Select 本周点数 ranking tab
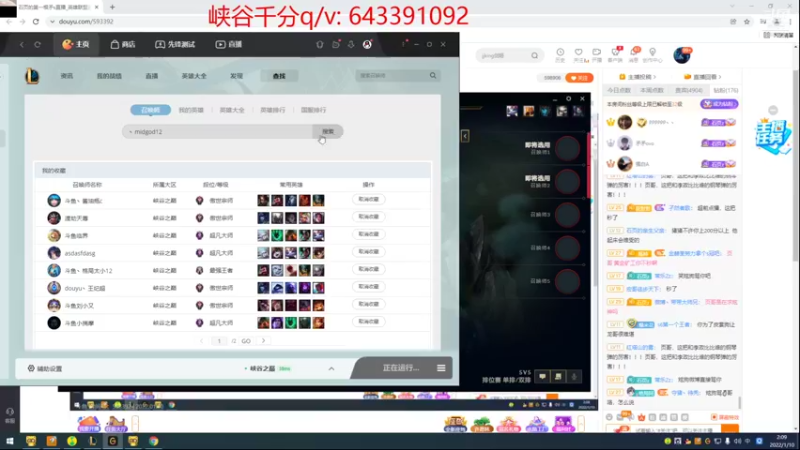The image size is (800, 450). click(x=652, y=90)
